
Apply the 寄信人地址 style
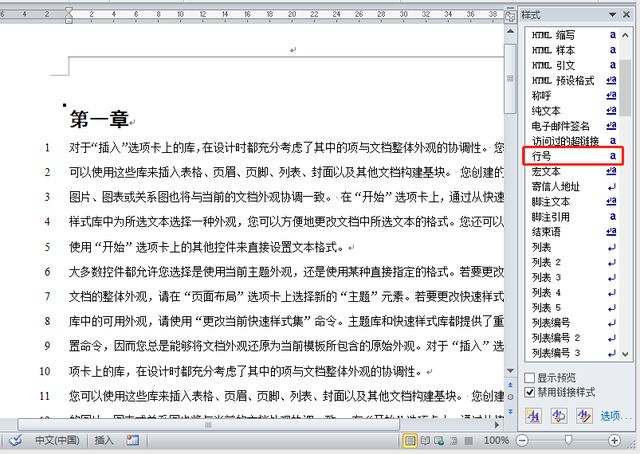[572, 187]
